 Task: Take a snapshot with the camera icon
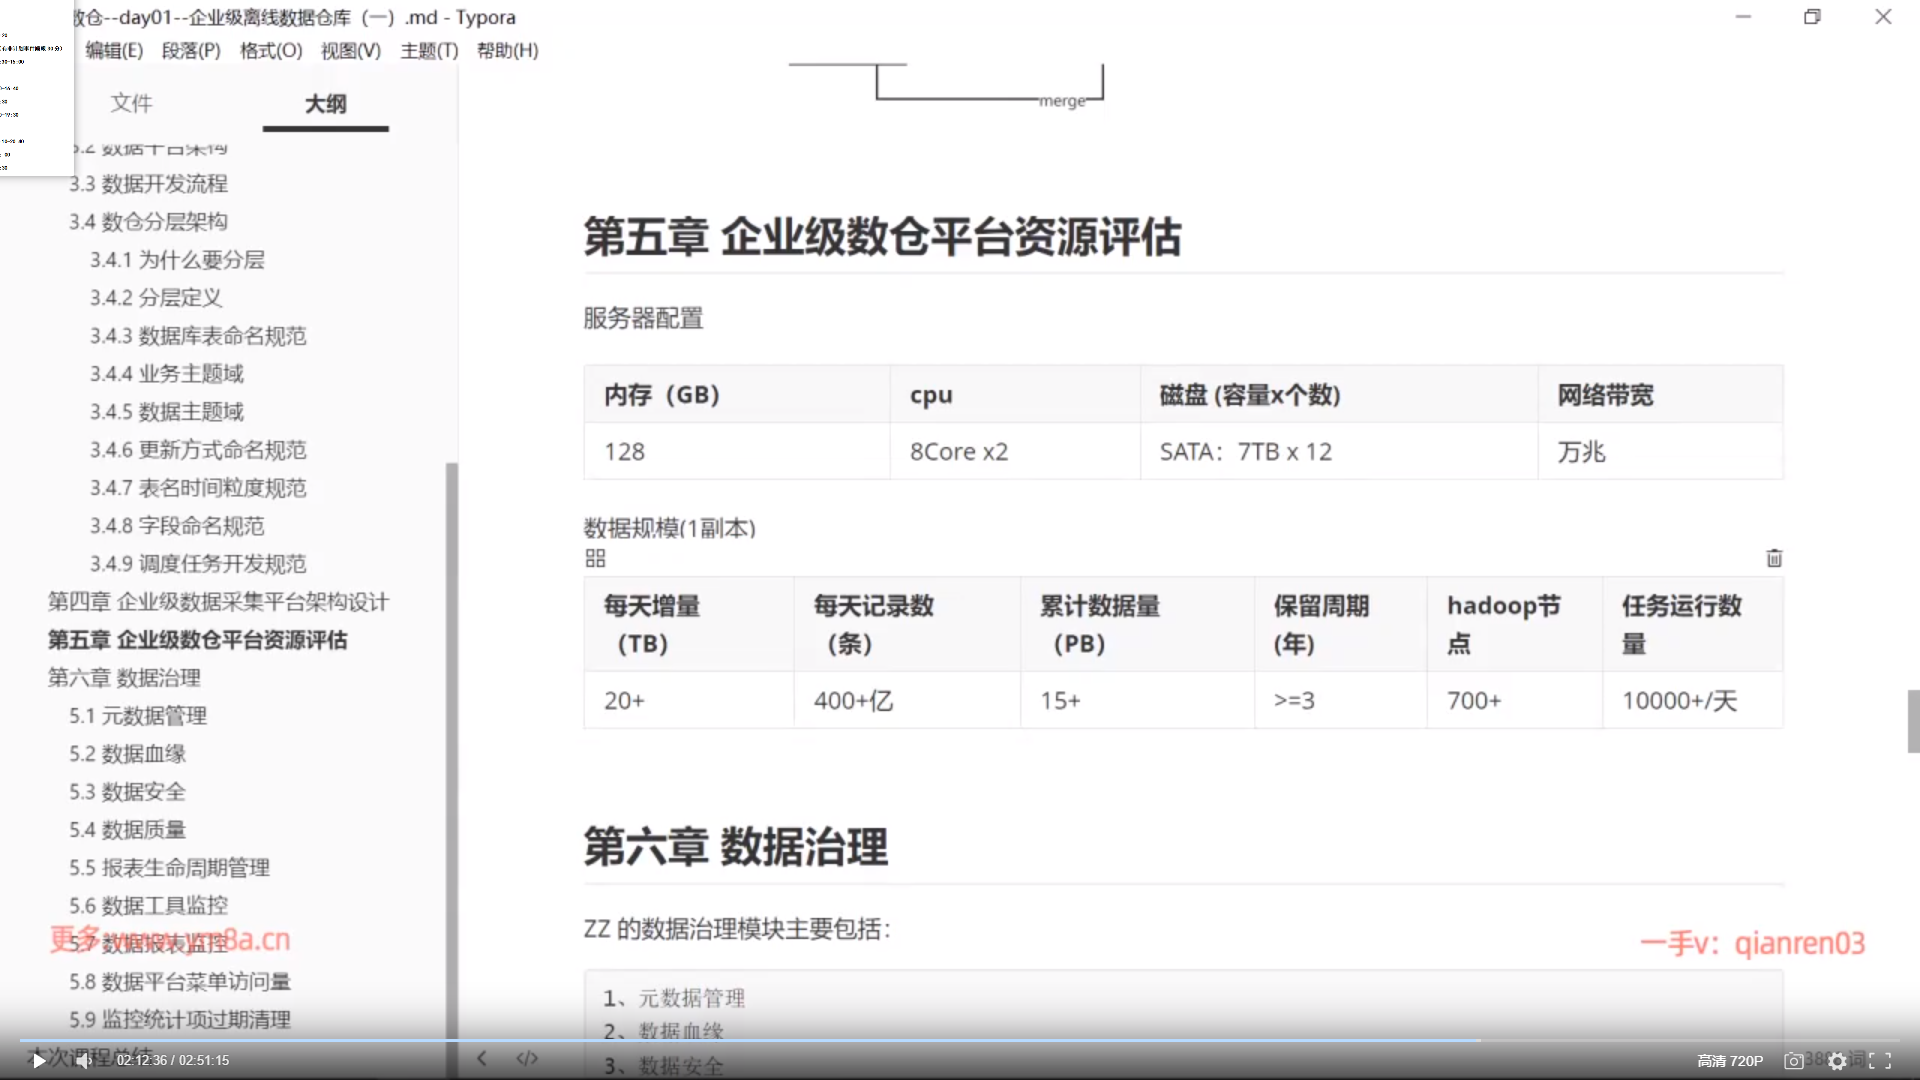pyautogui.click(x=1794, y=1061)
